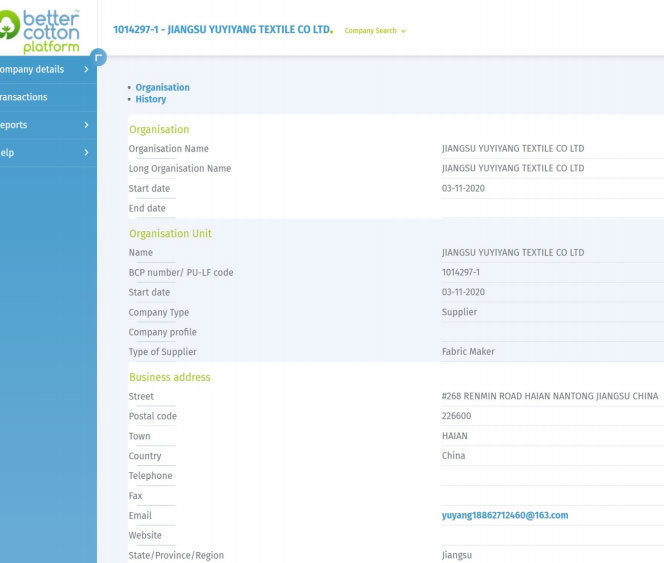Click the Street value #268 RENMIN ROAD HAIAN
The height and width of the screenshot is (563, 664).
click(x=550, y=396)
